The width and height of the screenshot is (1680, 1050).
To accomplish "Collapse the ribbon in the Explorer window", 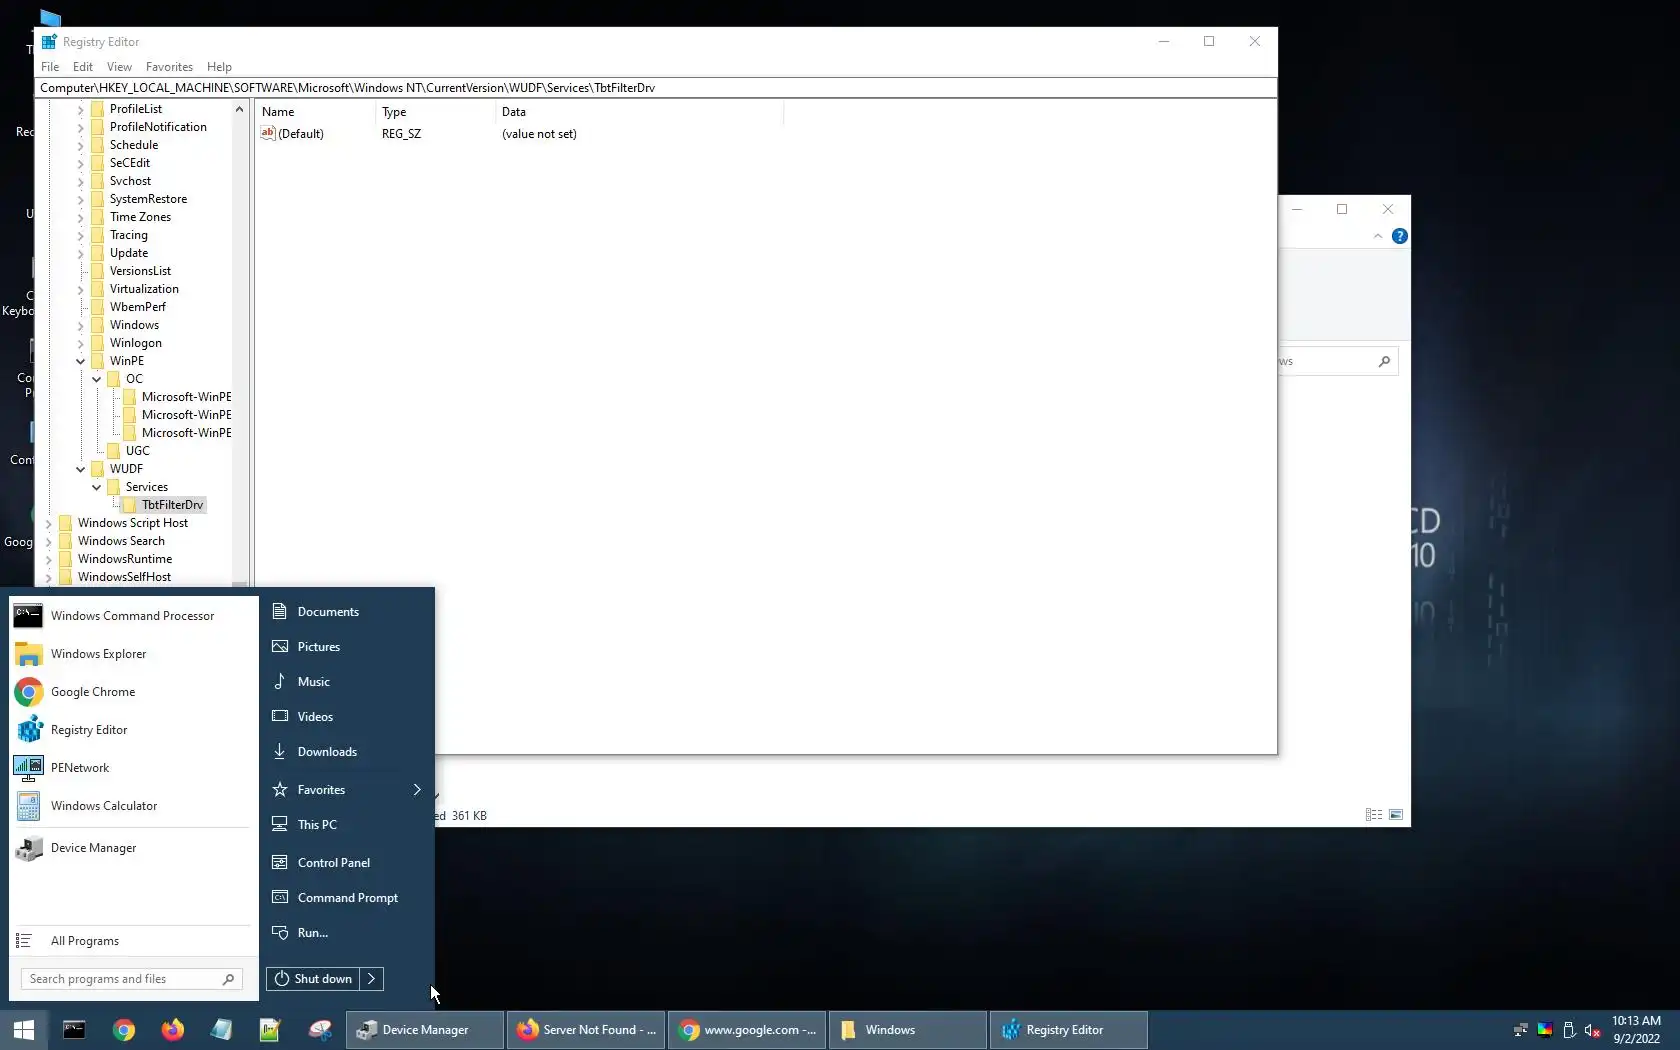I will [x=1378, y=236].
